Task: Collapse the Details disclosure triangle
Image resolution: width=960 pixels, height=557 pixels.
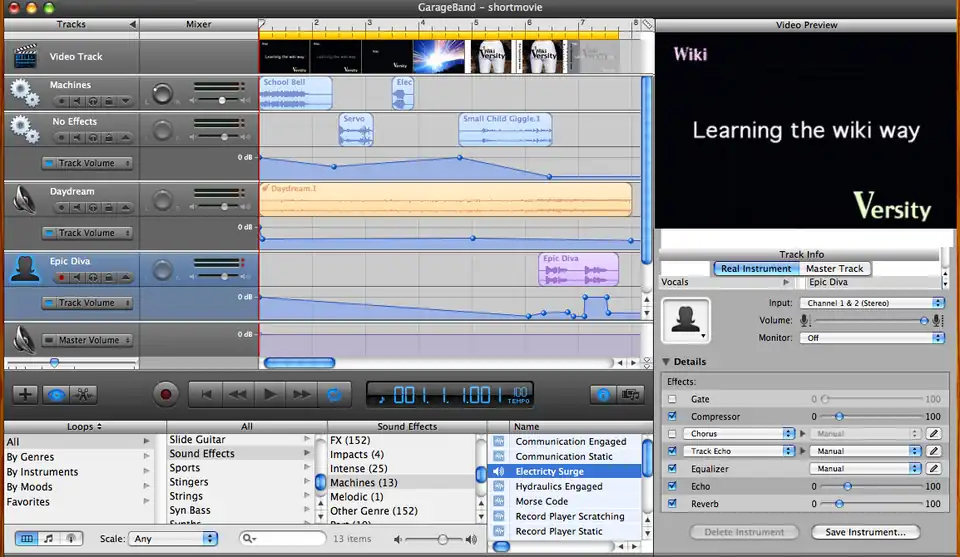Action: click(667, 362)
